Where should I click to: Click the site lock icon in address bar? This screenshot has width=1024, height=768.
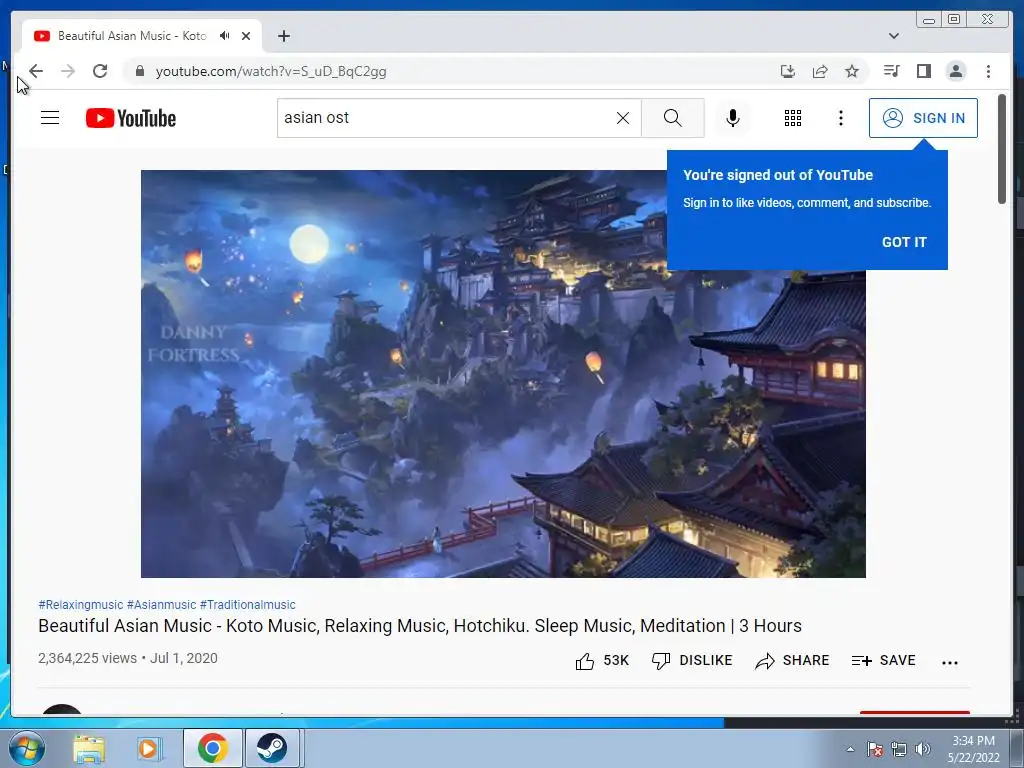pyautogui.click(x=139, y=71)
